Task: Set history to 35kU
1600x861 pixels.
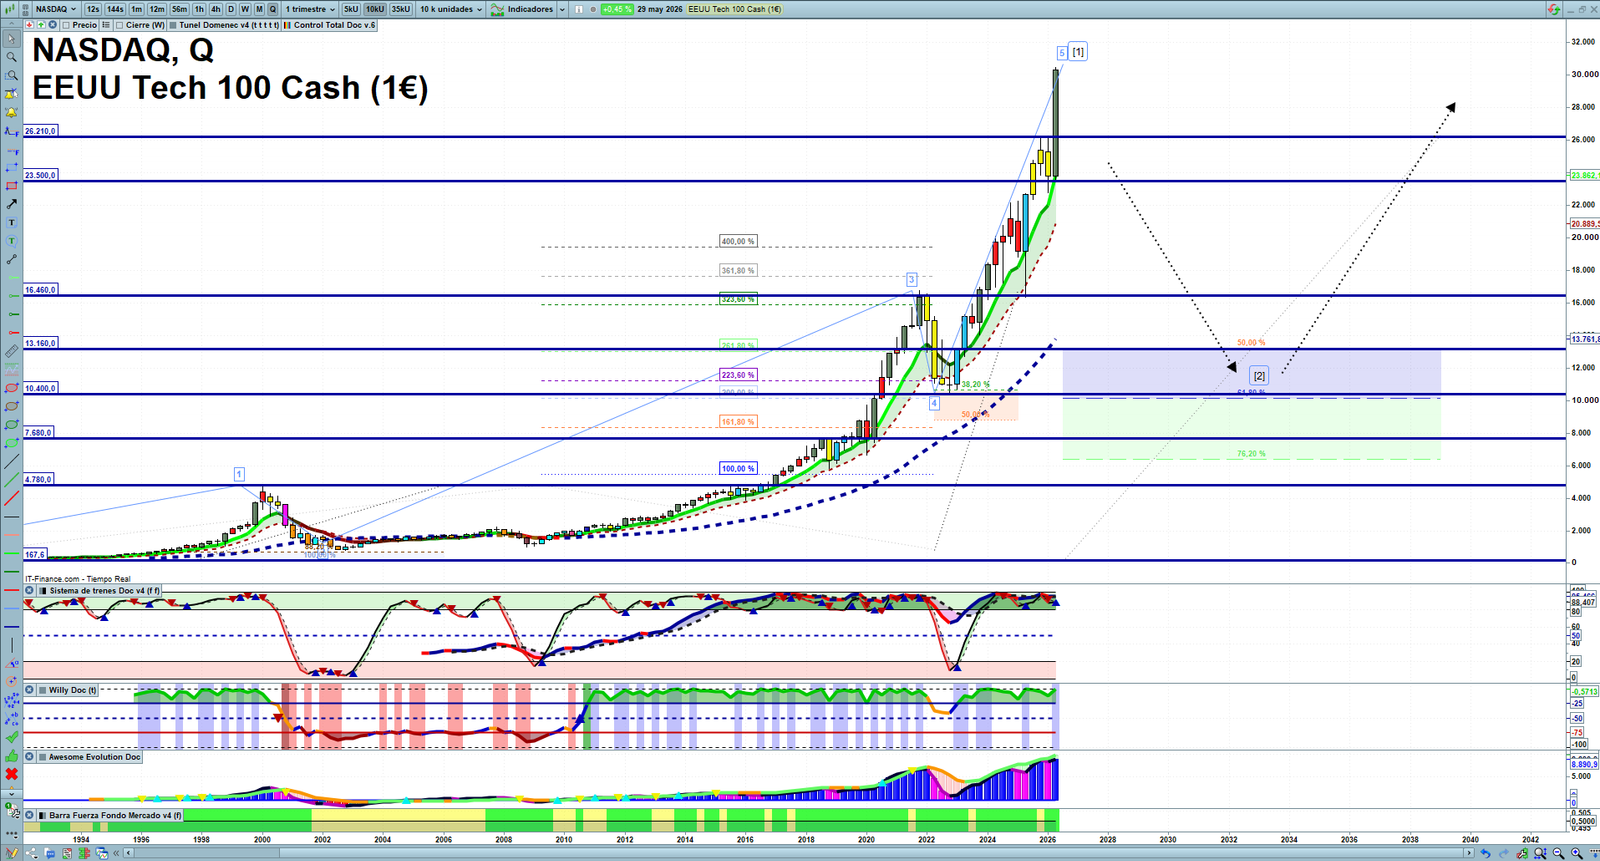Action: click(x=400, y=9)
